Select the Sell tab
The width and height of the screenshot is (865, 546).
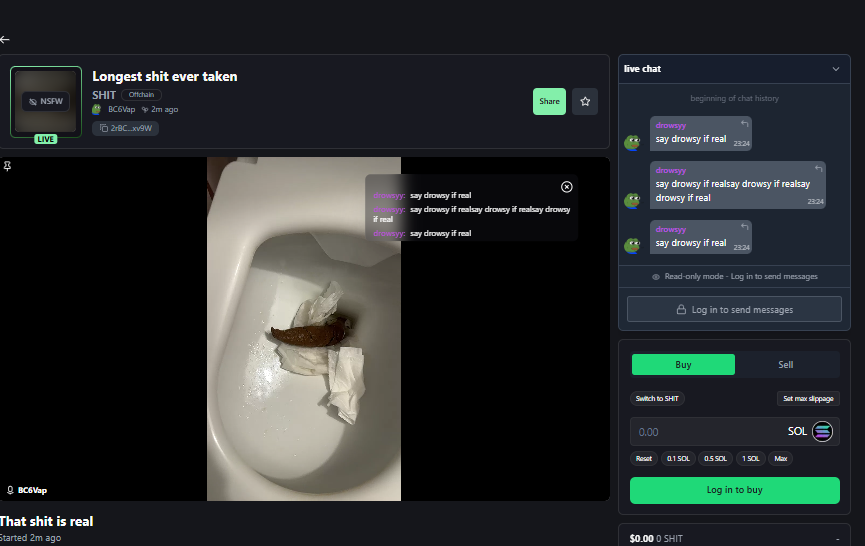tap(786, 365)
